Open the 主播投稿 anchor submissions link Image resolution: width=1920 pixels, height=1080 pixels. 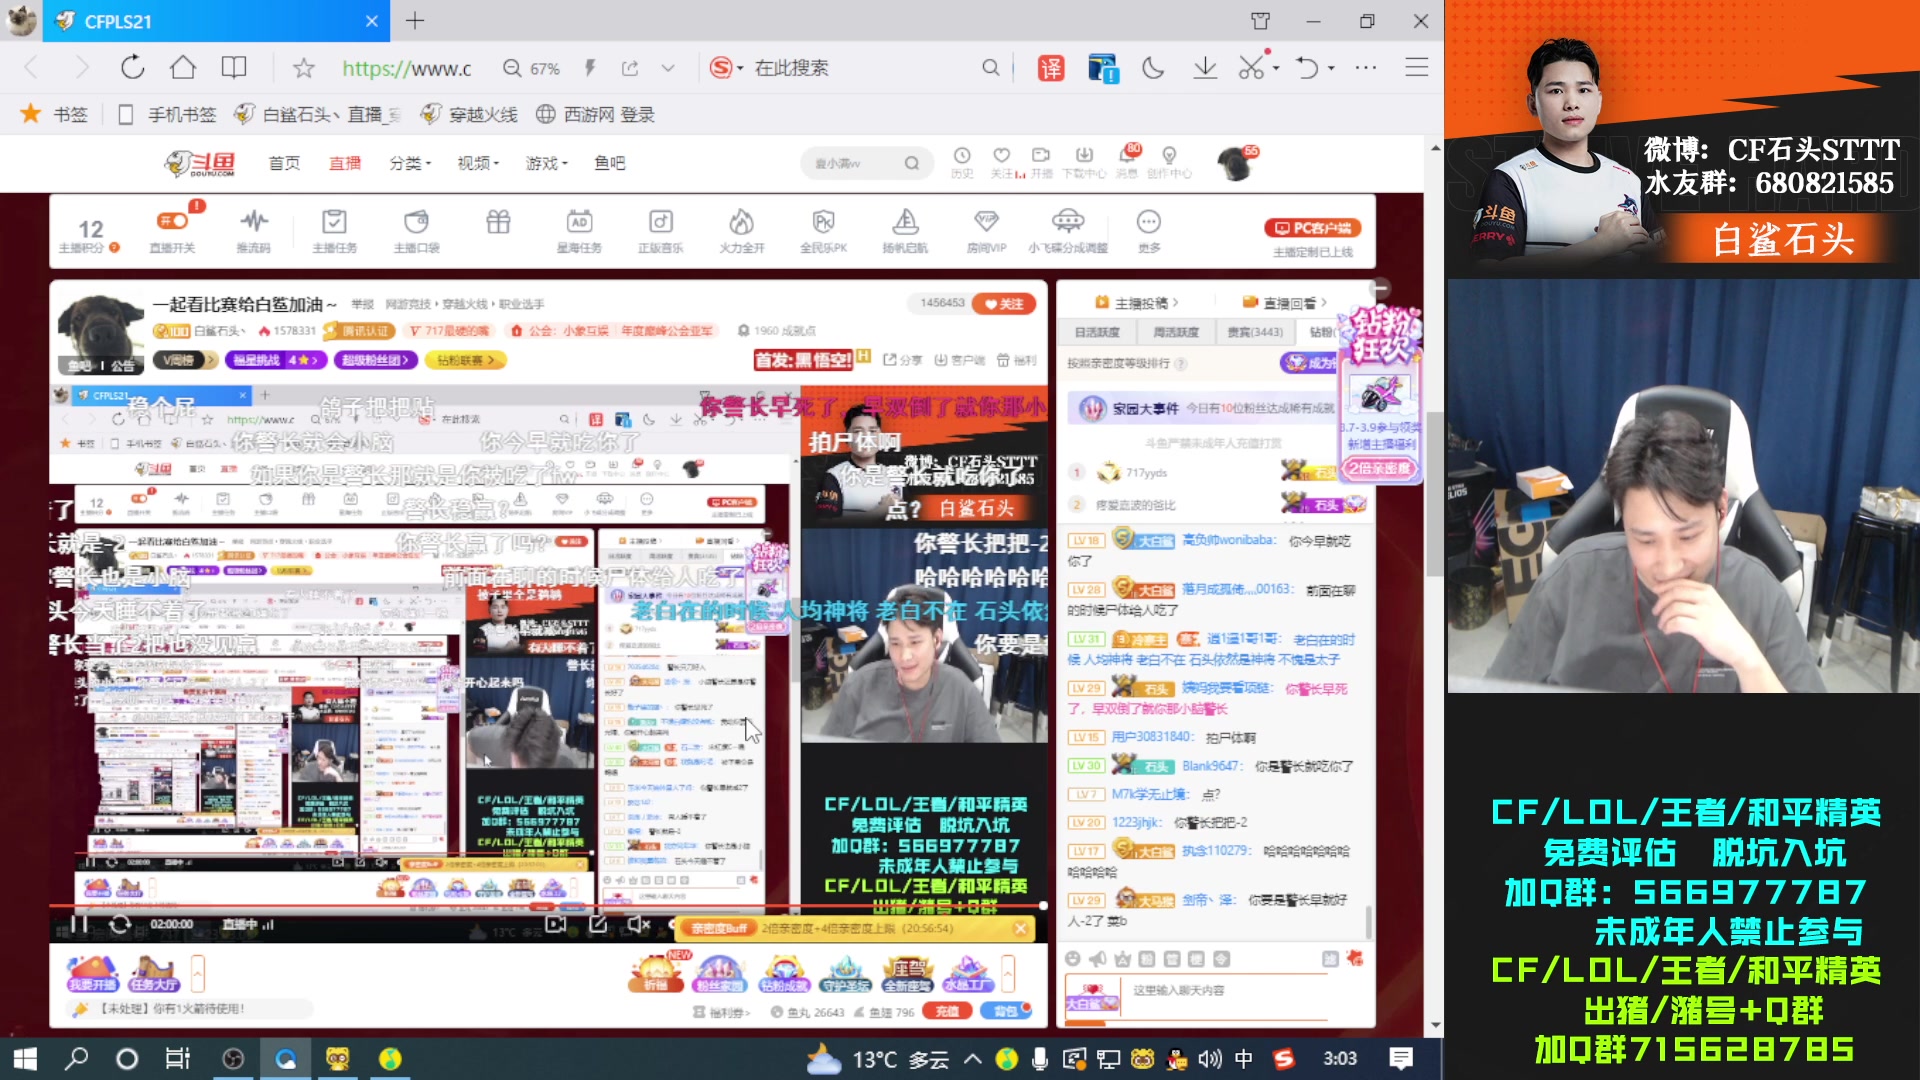pyautogui.click(x=1137, y=302)
